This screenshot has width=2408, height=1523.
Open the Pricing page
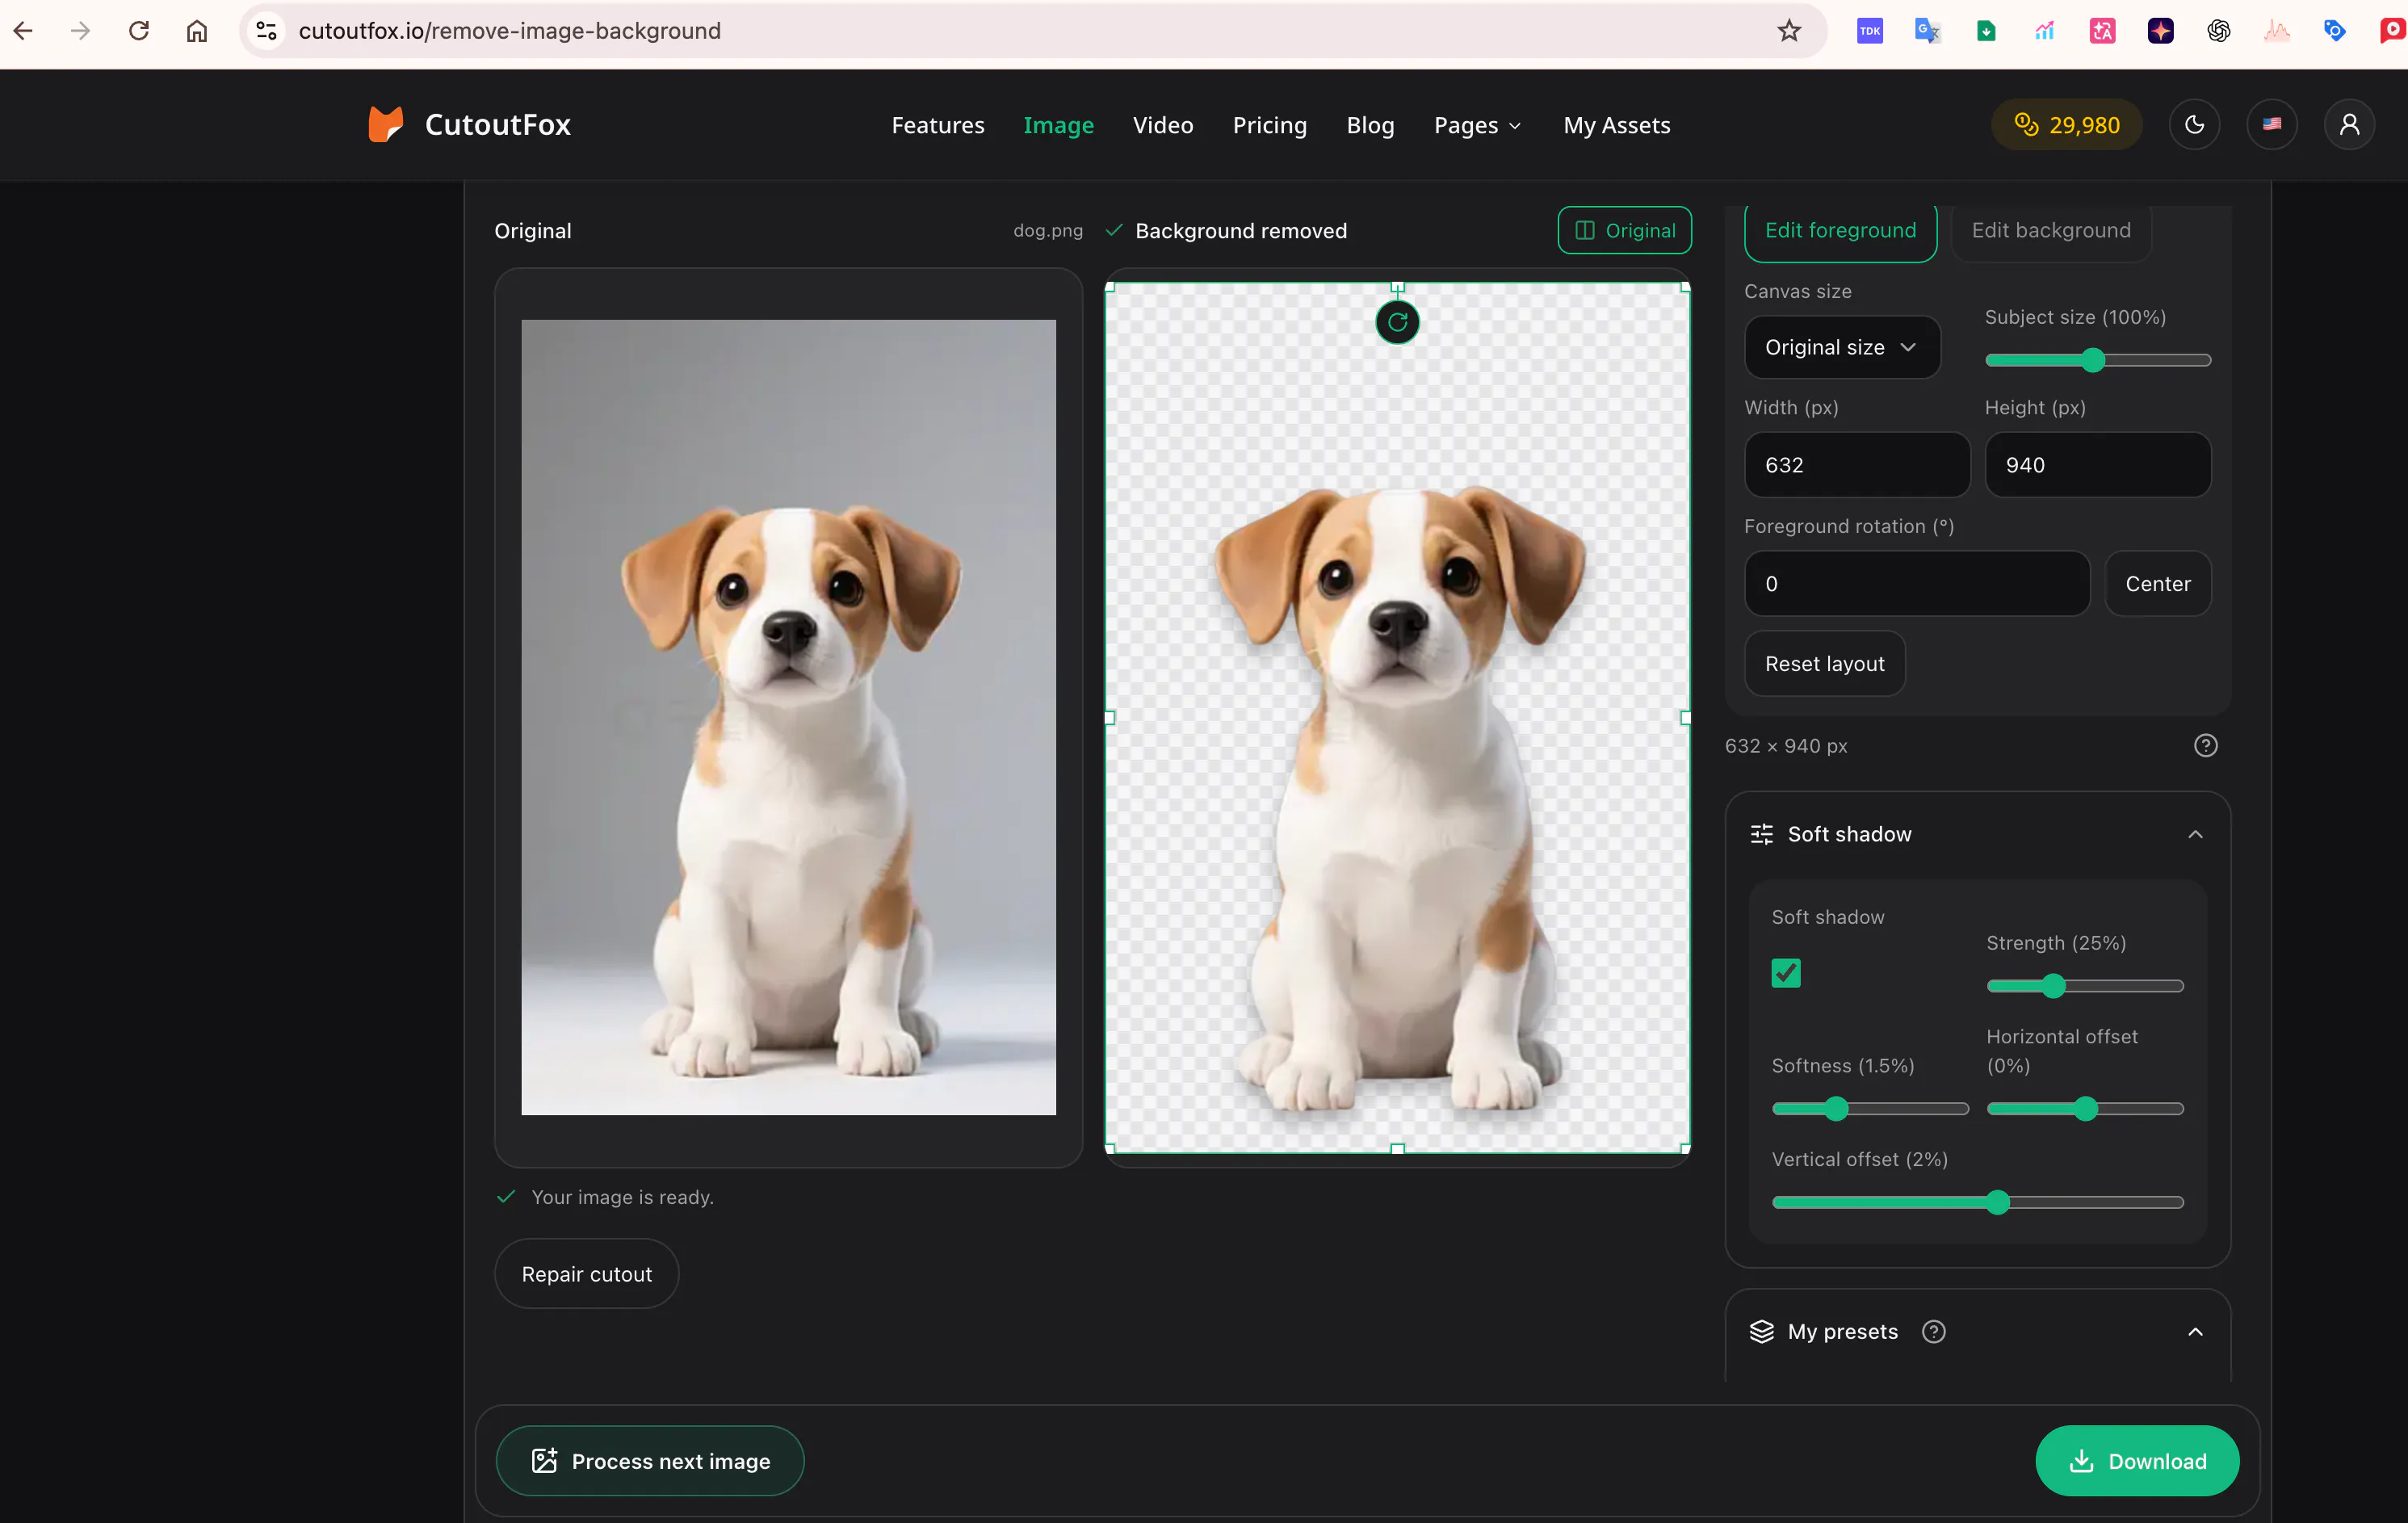tap(1269, 125)
